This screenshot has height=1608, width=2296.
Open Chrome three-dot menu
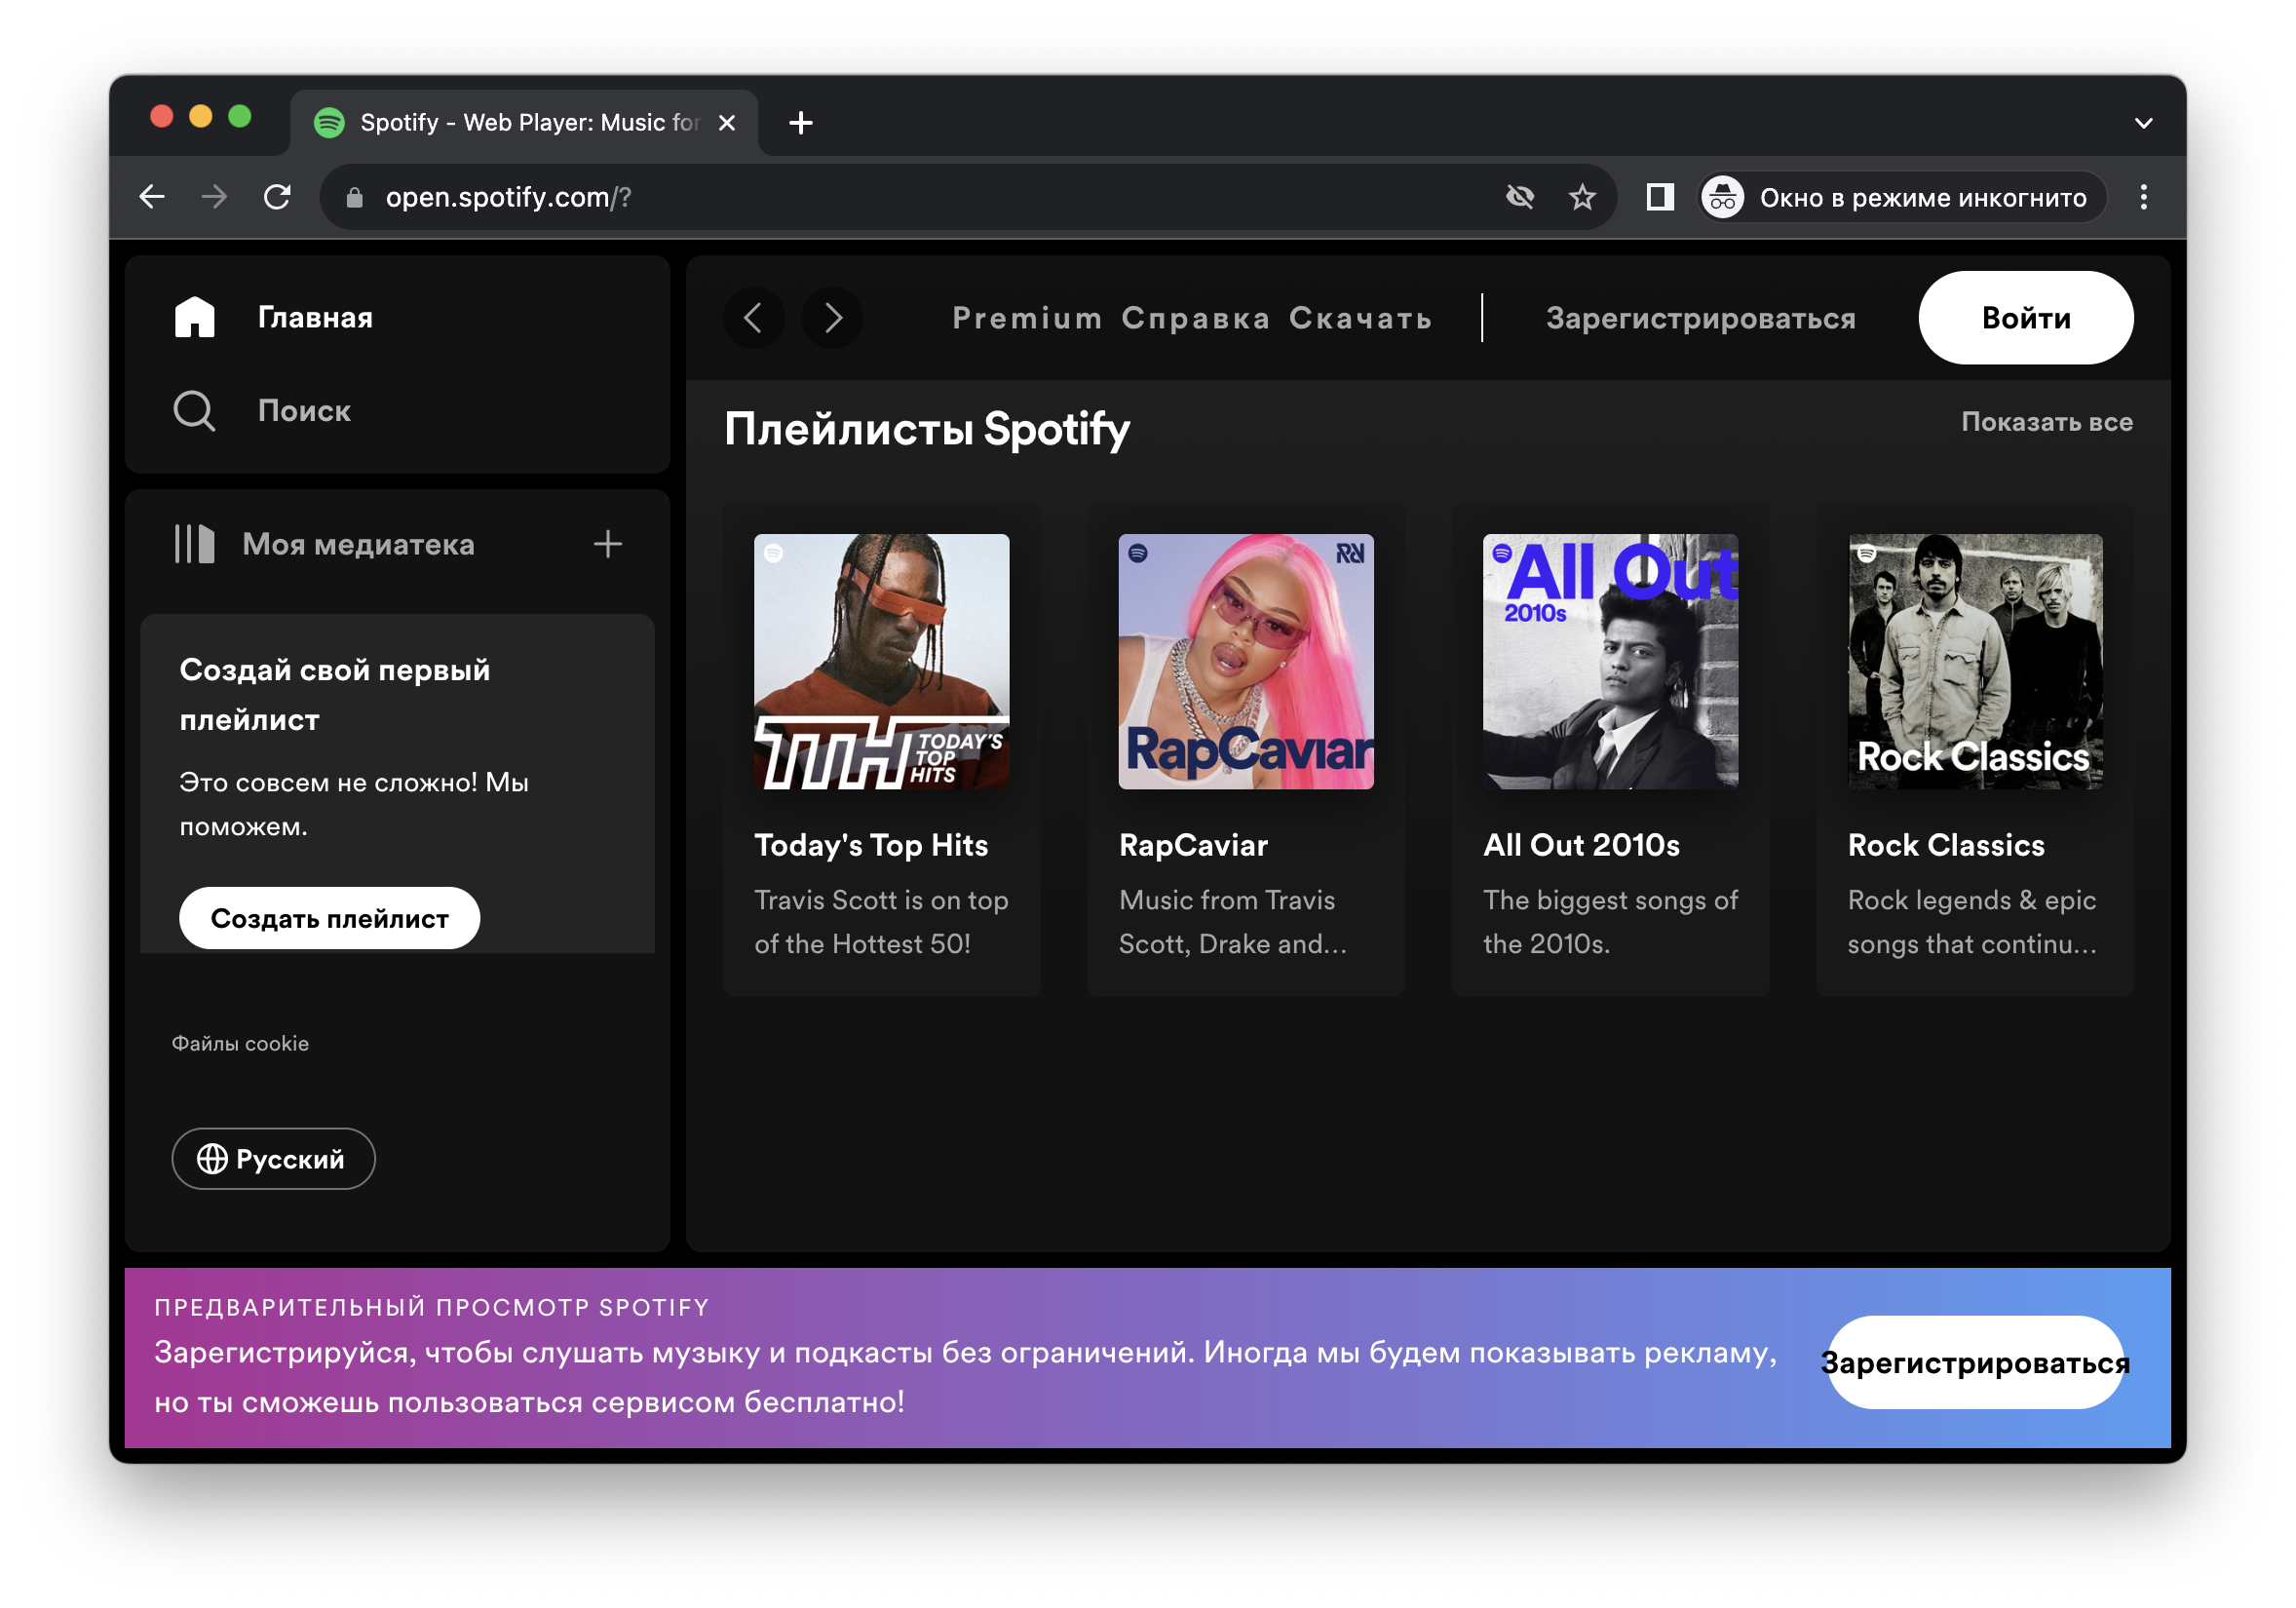tap(2143, 197)
